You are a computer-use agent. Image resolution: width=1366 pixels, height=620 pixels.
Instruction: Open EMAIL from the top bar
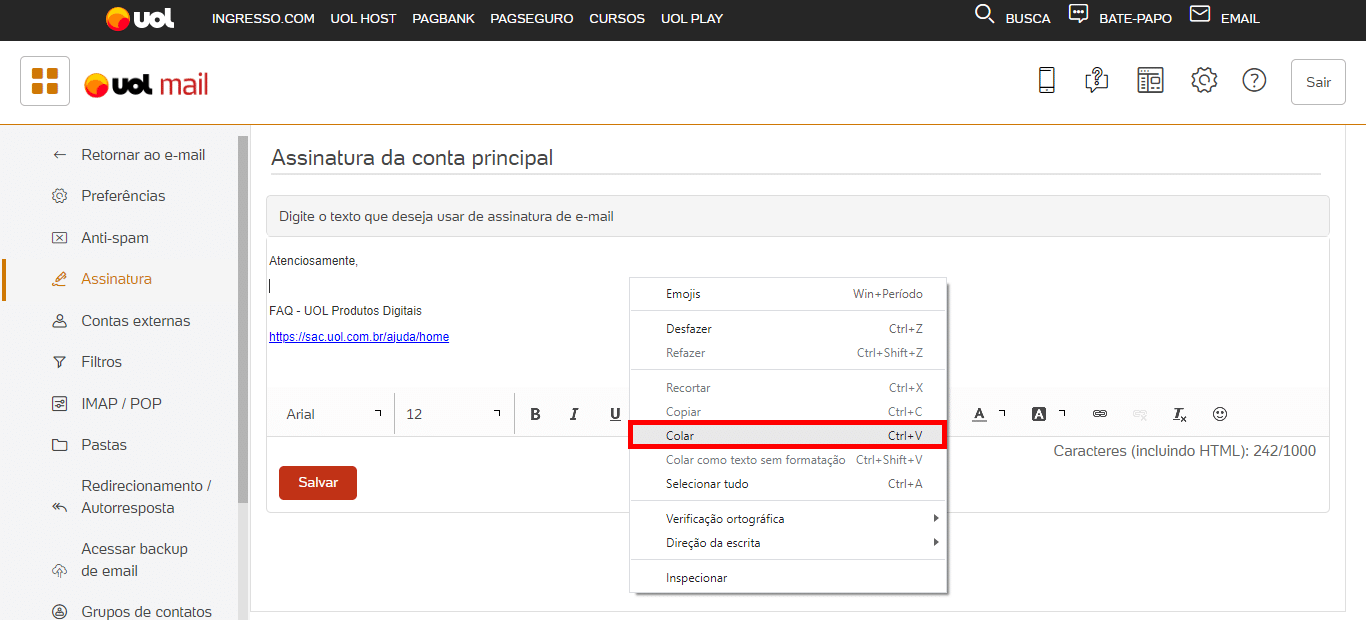(1225, 18)
